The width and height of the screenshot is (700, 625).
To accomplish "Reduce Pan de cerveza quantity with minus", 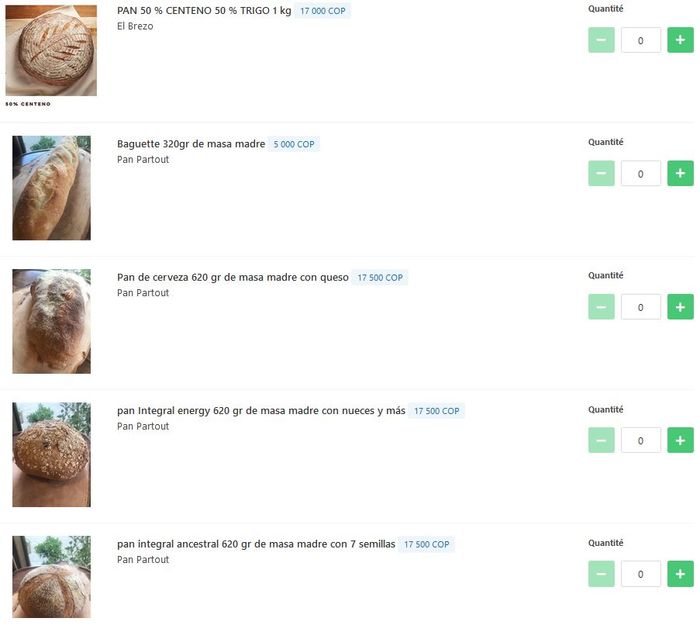I will click(x=601, y=307).
